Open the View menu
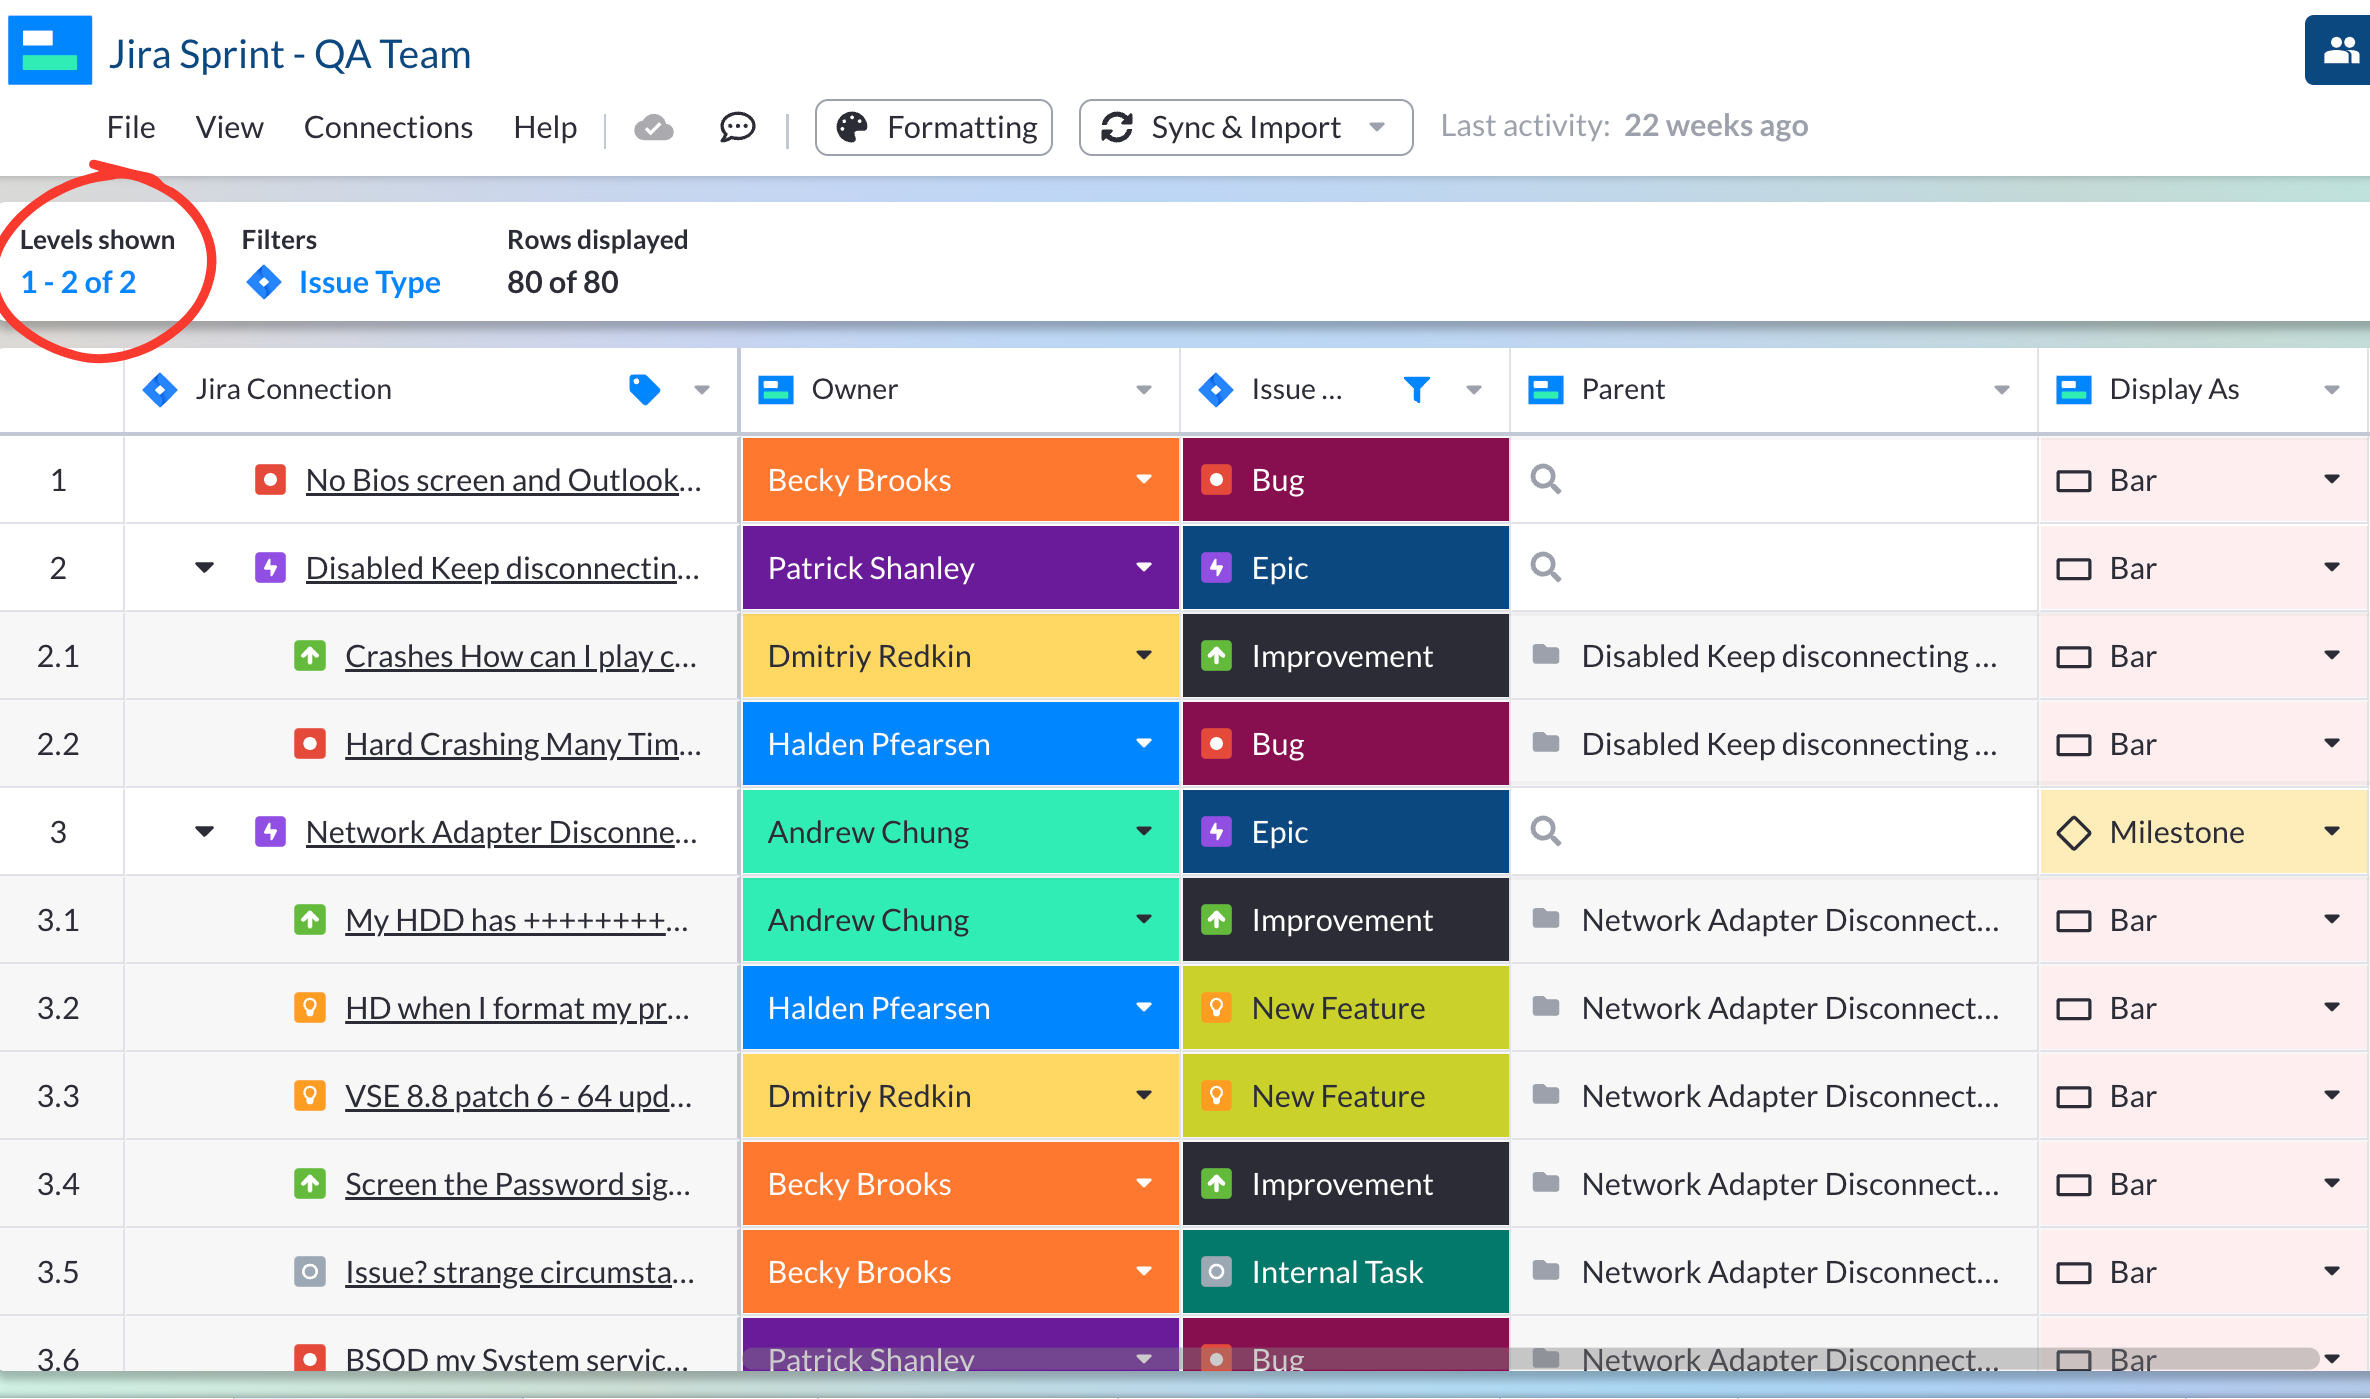The width and height of the screenshot is (2370, 1399). (229, 127)
